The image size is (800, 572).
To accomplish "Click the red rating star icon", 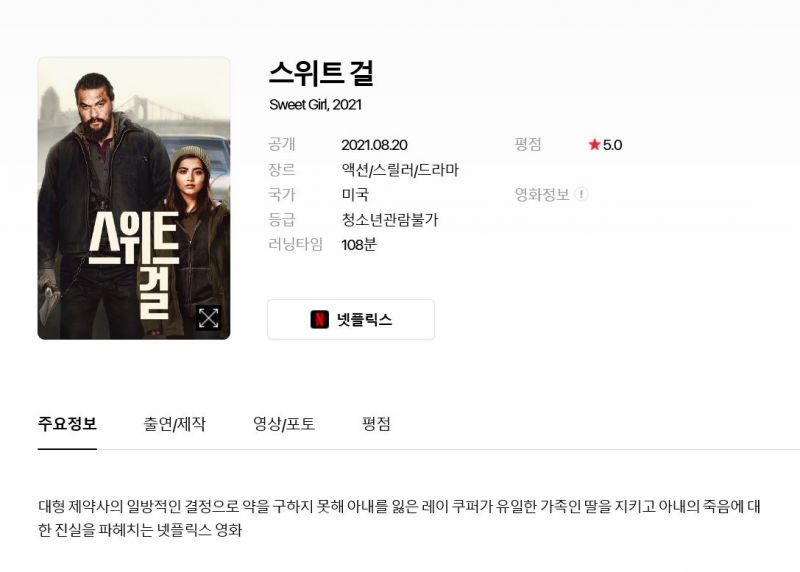I will [x=594, y=144].
